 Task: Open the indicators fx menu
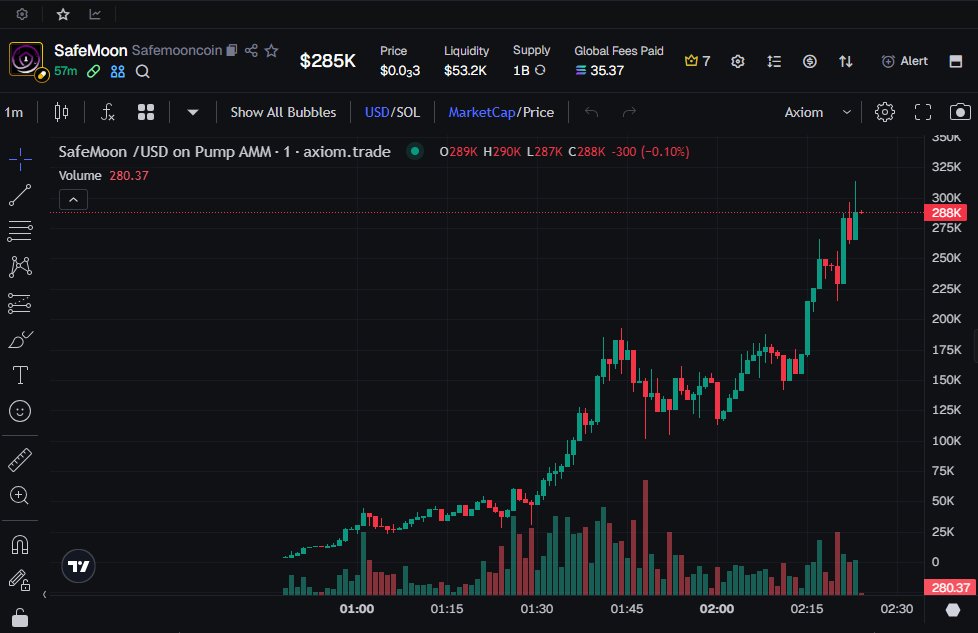point(108,112)
